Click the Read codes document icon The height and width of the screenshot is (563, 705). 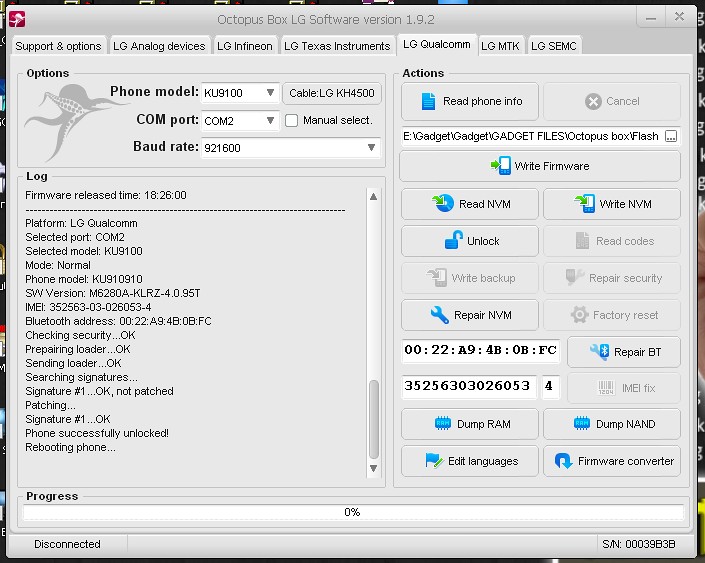point(582,241)
